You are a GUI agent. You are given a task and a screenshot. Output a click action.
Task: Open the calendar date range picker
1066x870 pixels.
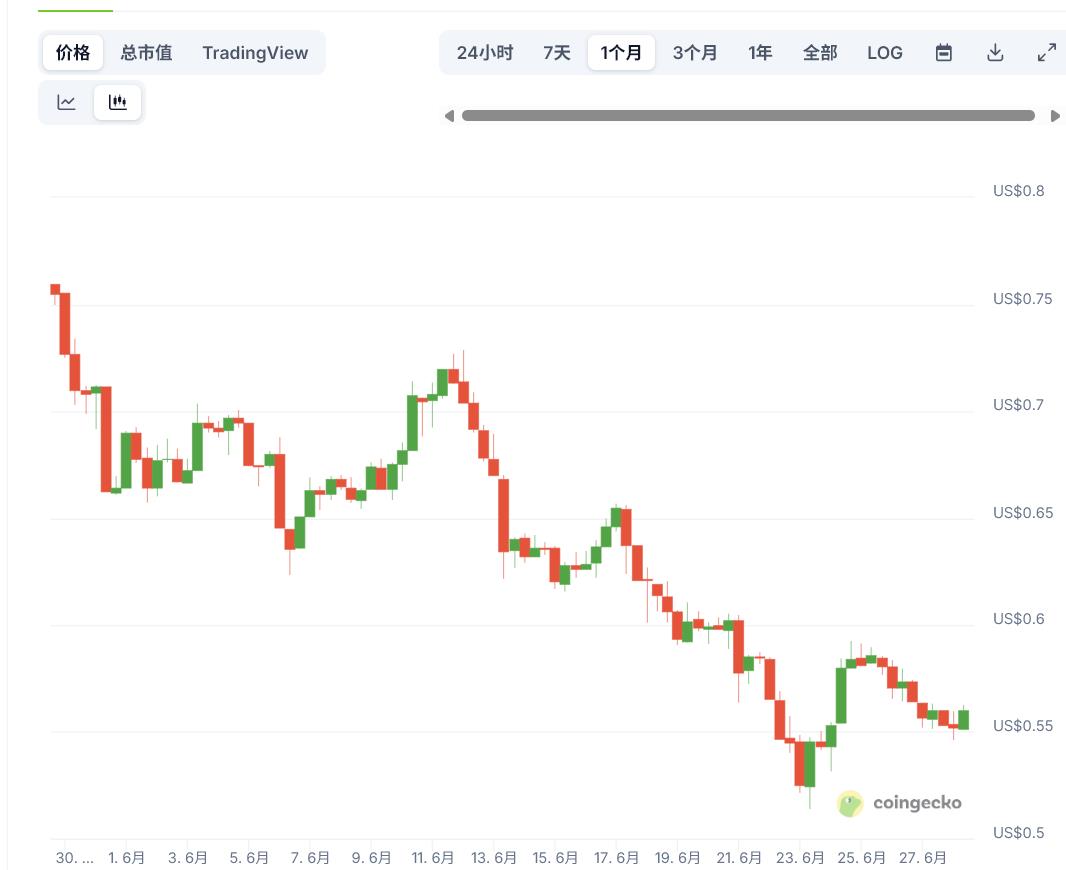(x=943, y=53)
